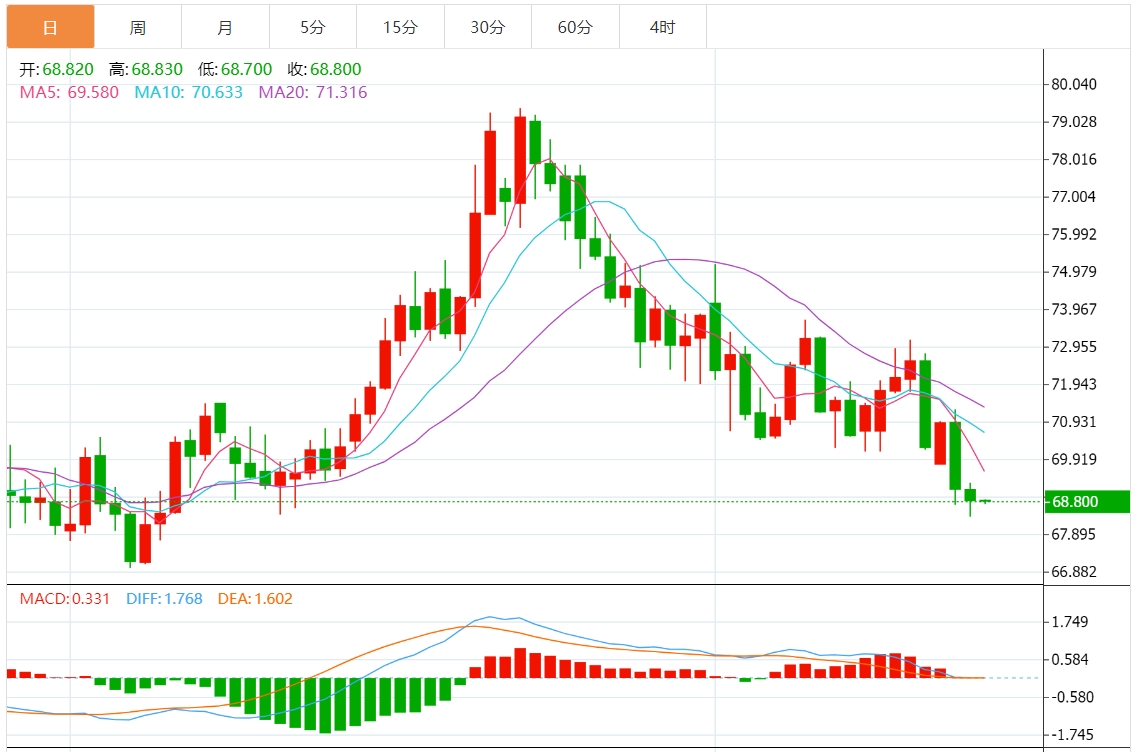This screenshot has height=752, width=1139.
Task: Click the DEA: 1.602 value
Action: click(x=255, y=599)
